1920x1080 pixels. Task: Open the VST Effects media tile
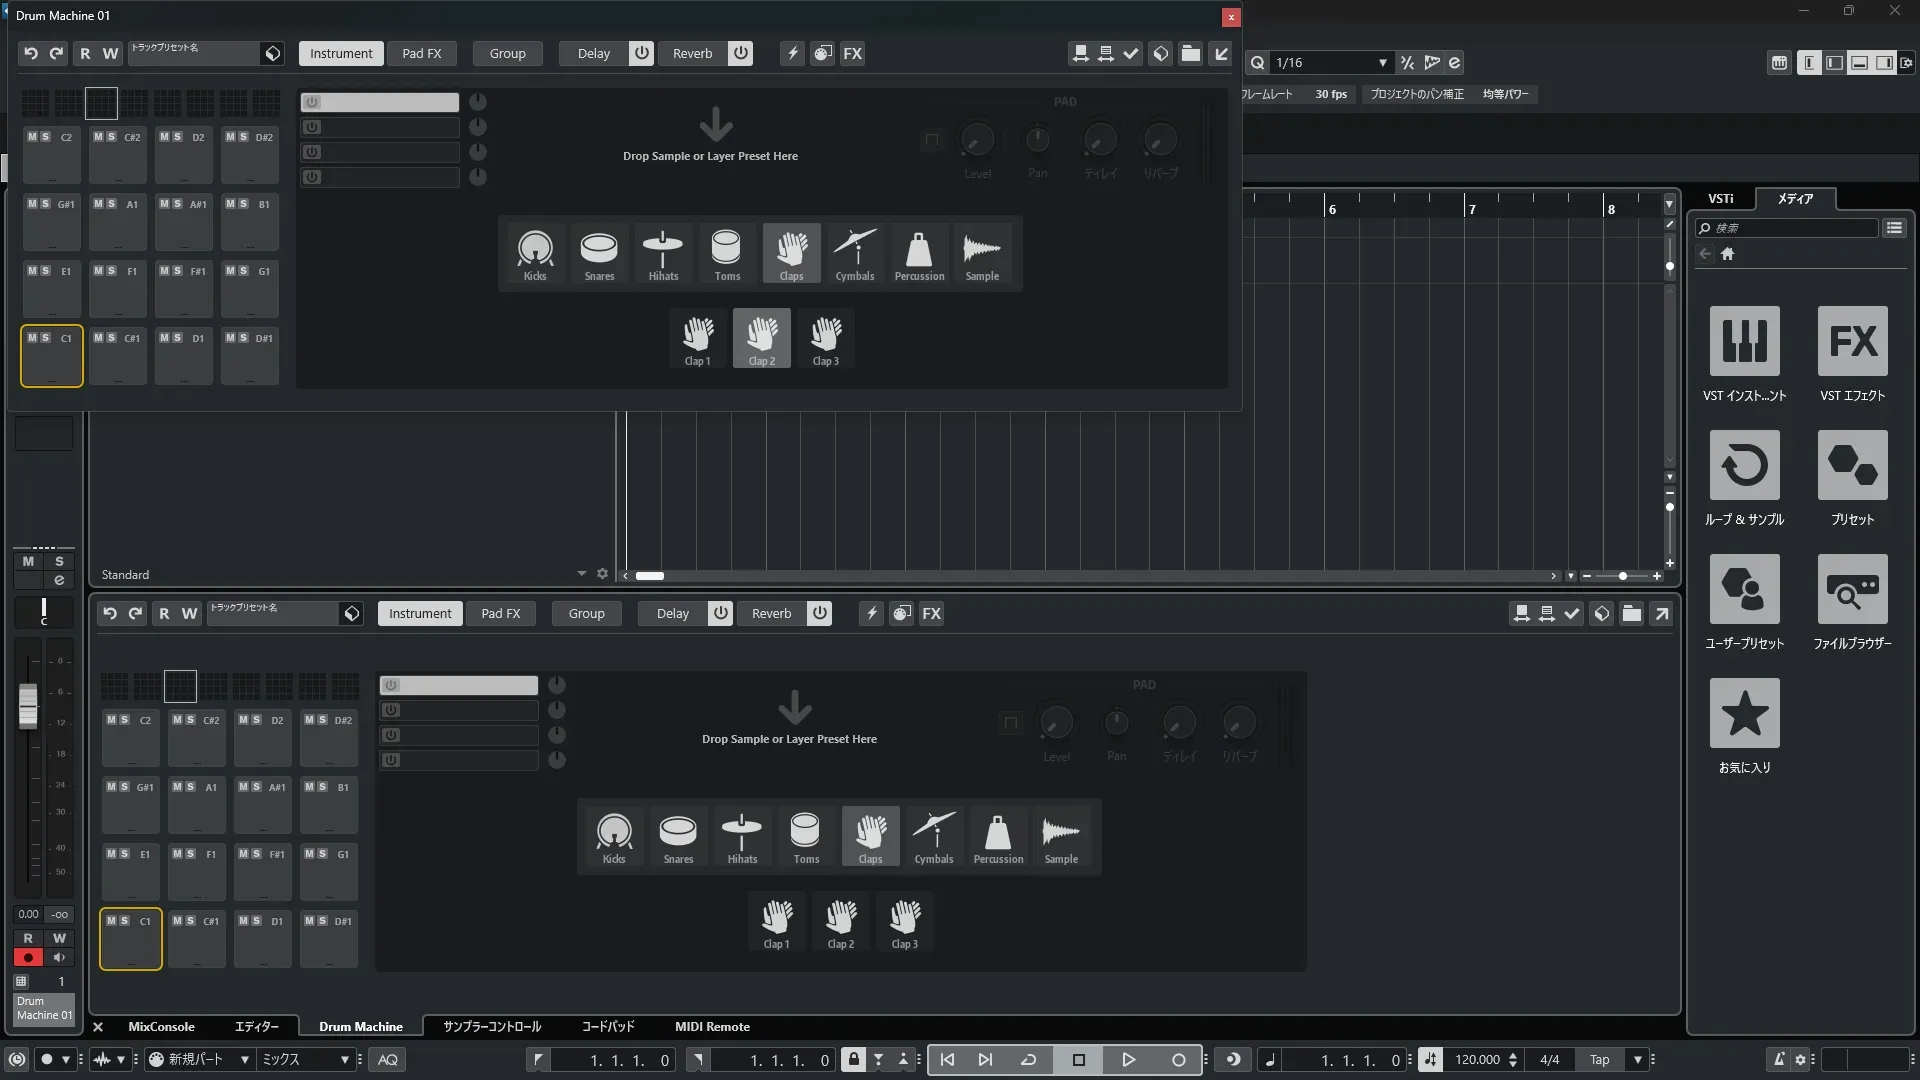coord(1852,342)
